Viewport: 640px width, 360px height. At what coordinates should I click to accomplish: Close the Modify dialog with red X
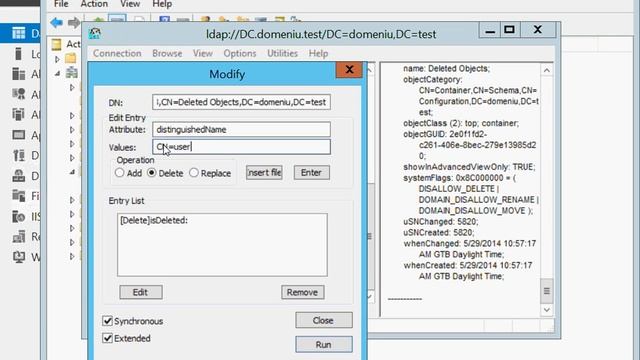tap(349, 69)
